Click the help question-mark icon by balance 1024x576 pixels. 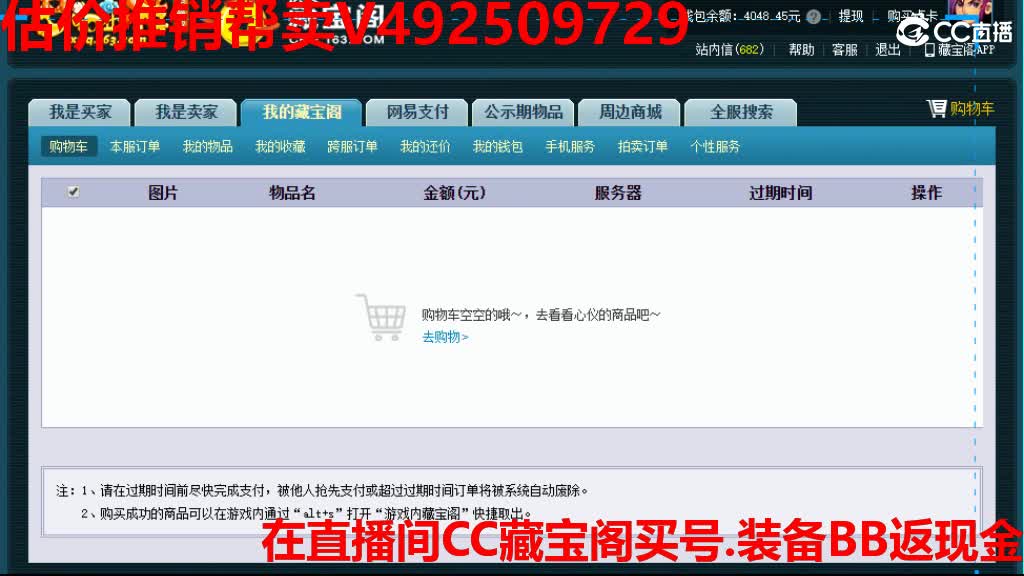point(814,17)
